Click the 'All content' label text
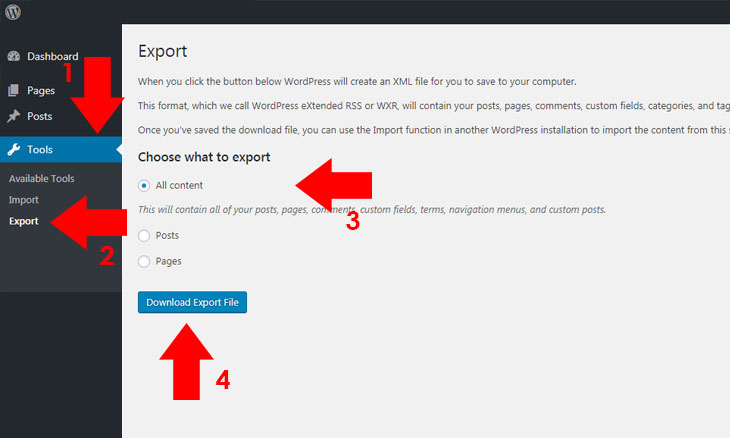The image size is (730, 438). (179, 185)
